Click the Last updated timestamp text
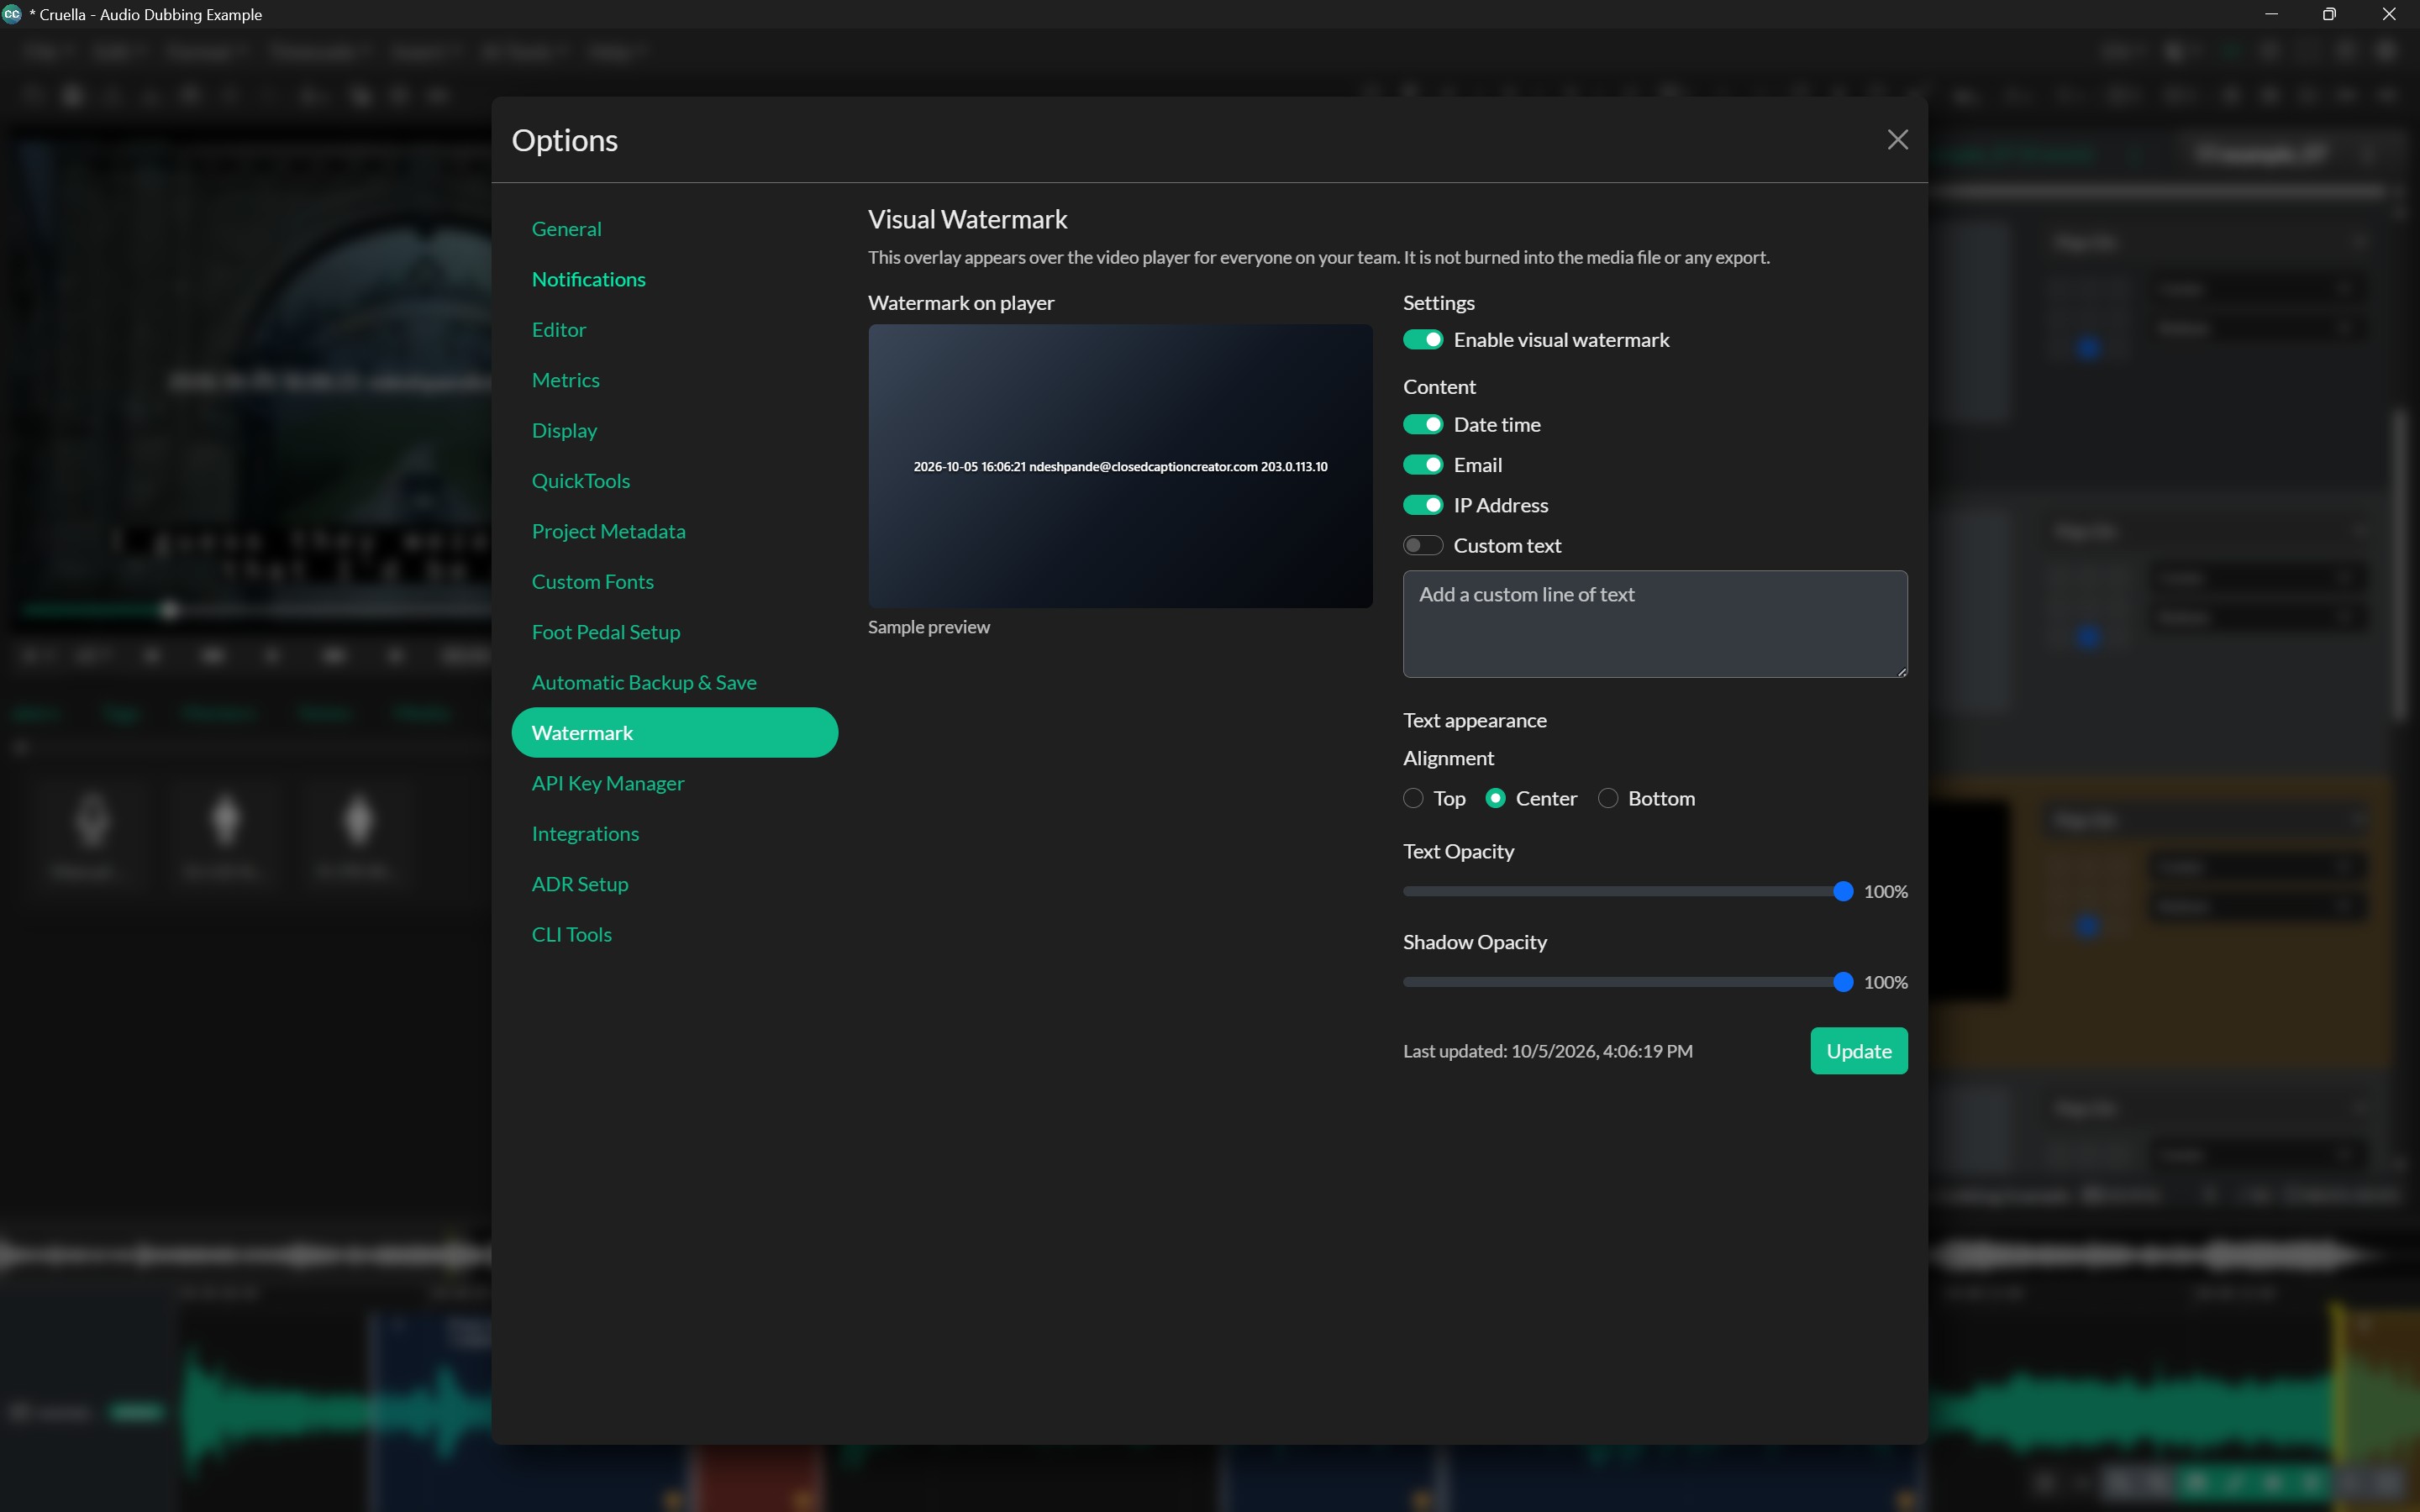The width and height of the screenshot is (2420, 1512). click(x=1547, y=1051)
